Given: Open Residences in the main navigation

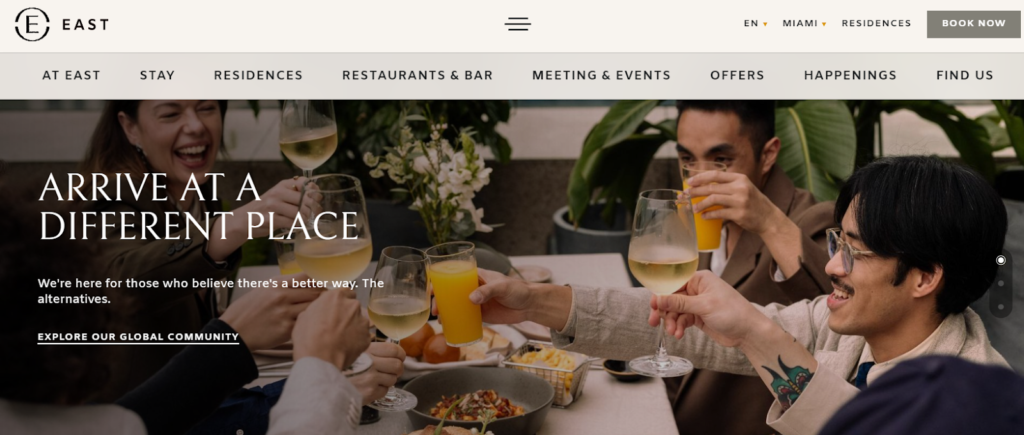Looking at the screenshot, I should (x=258, y=75).
